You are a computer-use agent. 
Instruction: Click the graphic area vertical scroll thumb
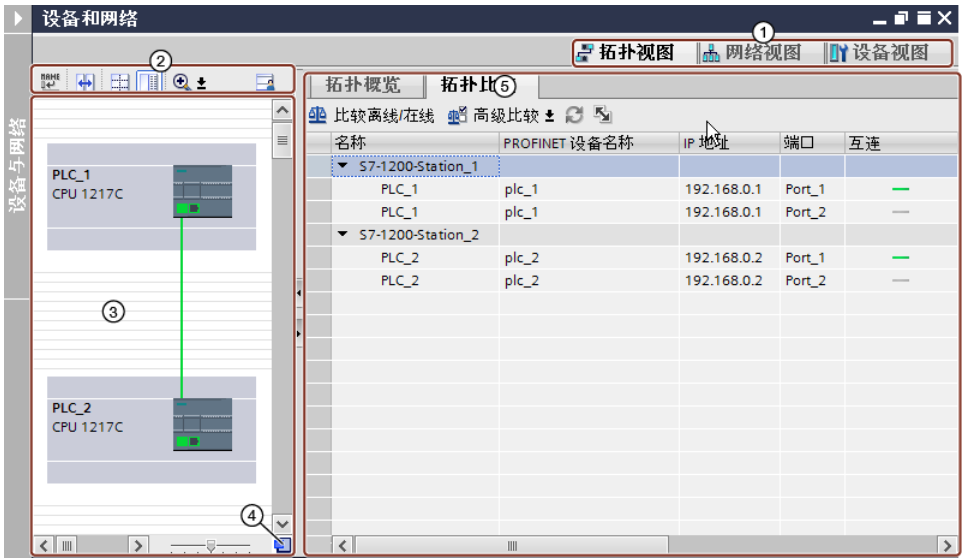click(x=282, y=140)
